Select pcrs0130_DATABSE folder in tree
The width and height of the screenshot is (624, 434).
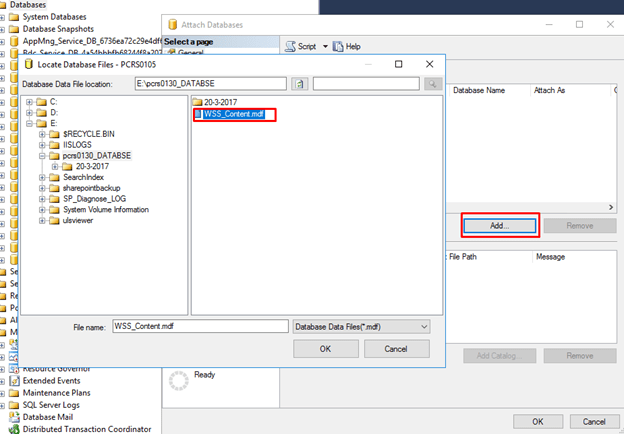[95, 156]
